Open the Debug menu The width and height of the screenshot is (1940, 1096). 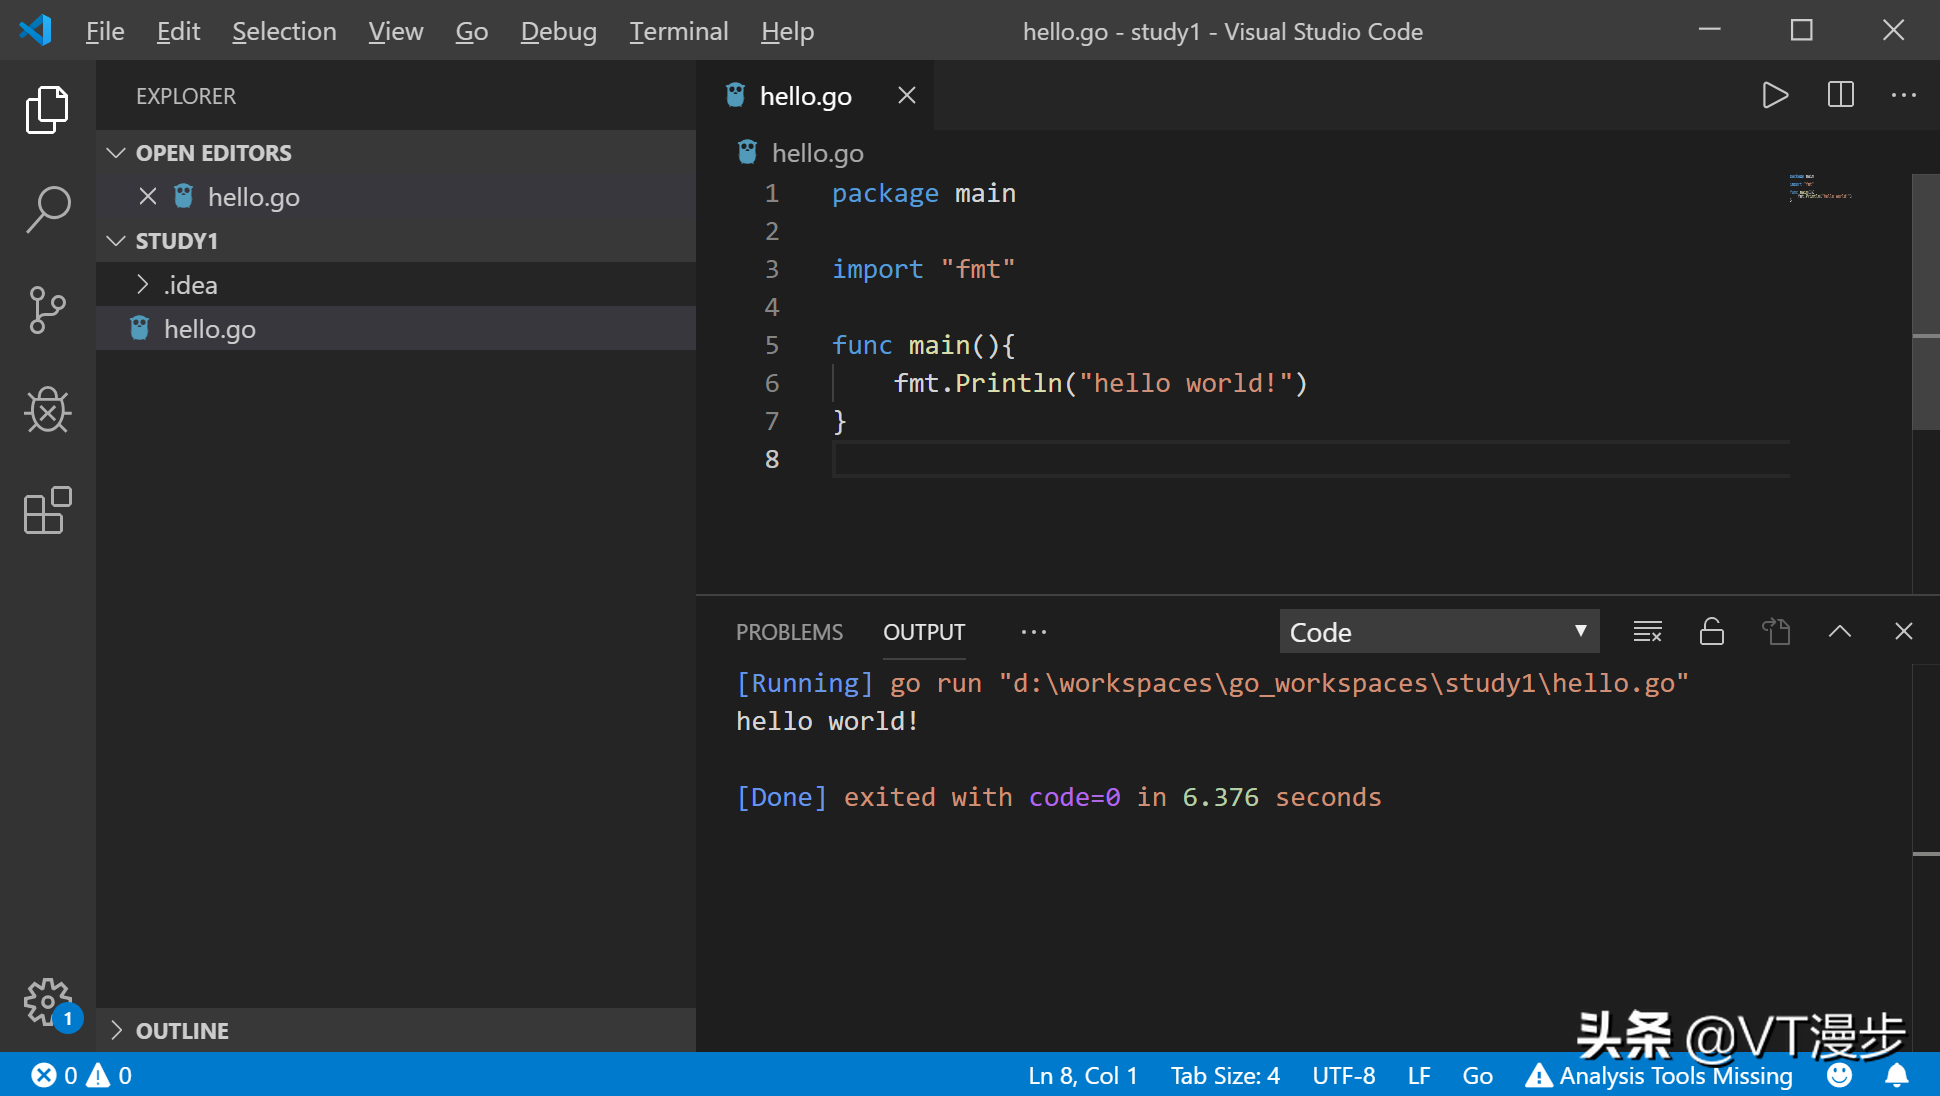click(x=558, y=31)
